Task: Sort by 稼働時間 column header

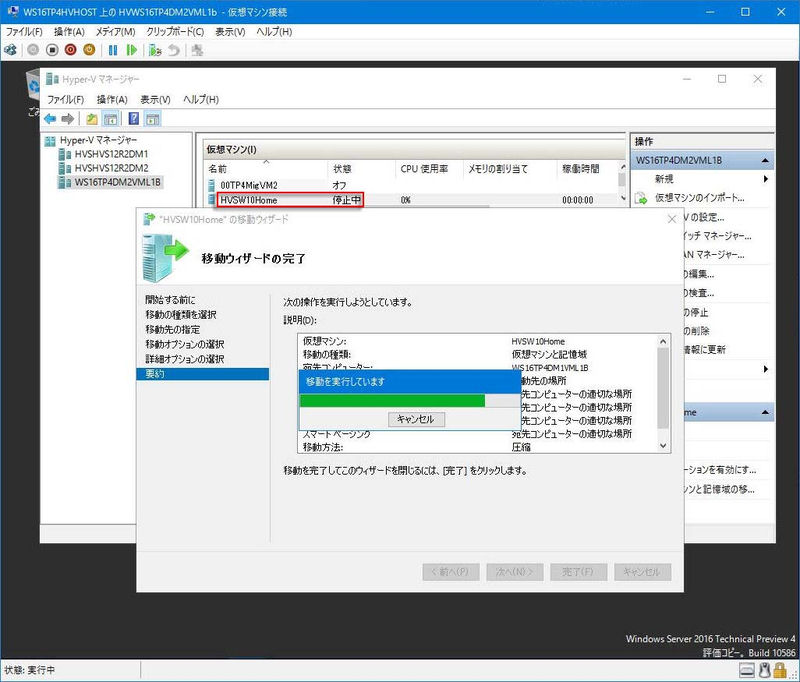Action: tap(587, 169)
